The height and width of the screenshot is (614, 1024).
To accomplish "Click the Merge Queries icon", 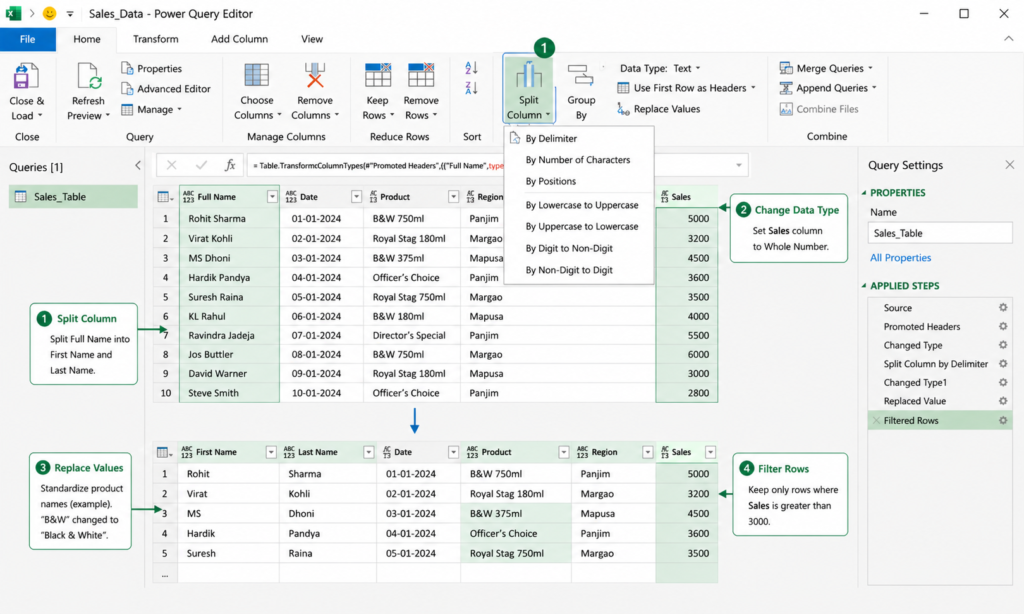I will click(786, 68).
